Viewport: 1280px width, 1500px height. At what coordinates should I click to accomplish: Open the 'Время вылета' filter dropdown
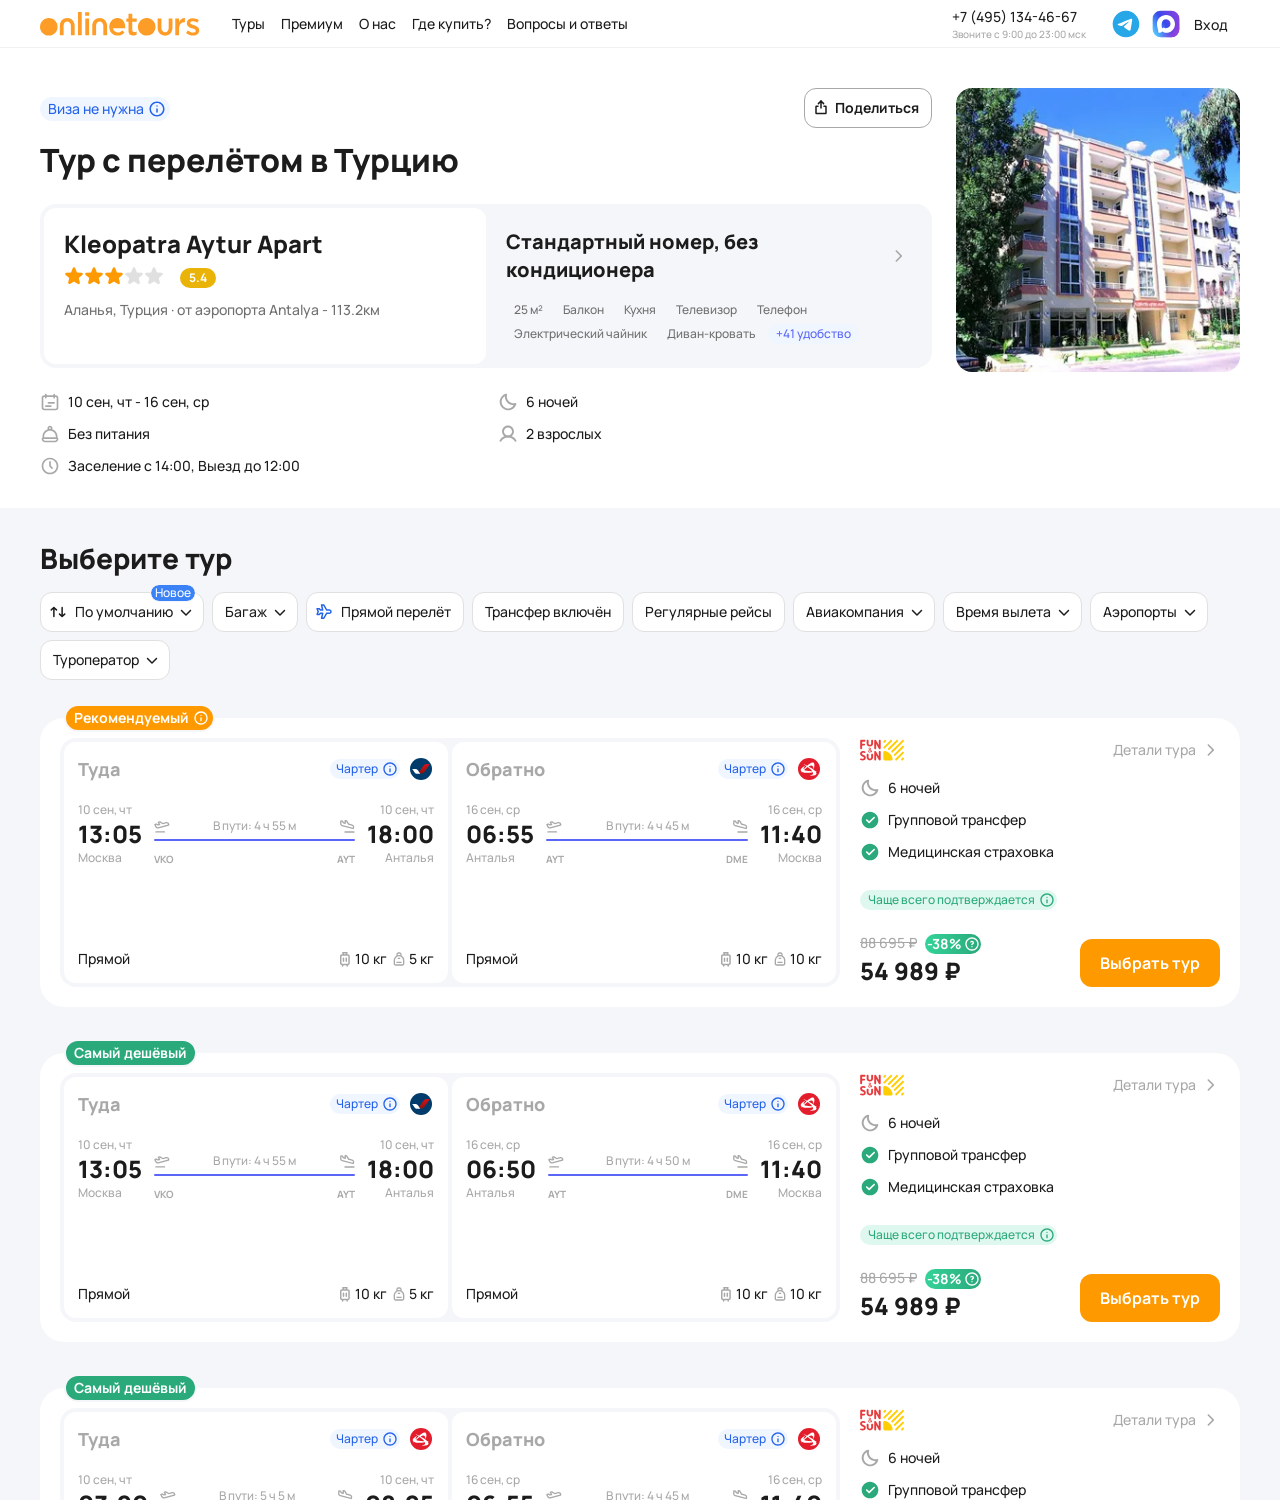[x=1012, y=612]
